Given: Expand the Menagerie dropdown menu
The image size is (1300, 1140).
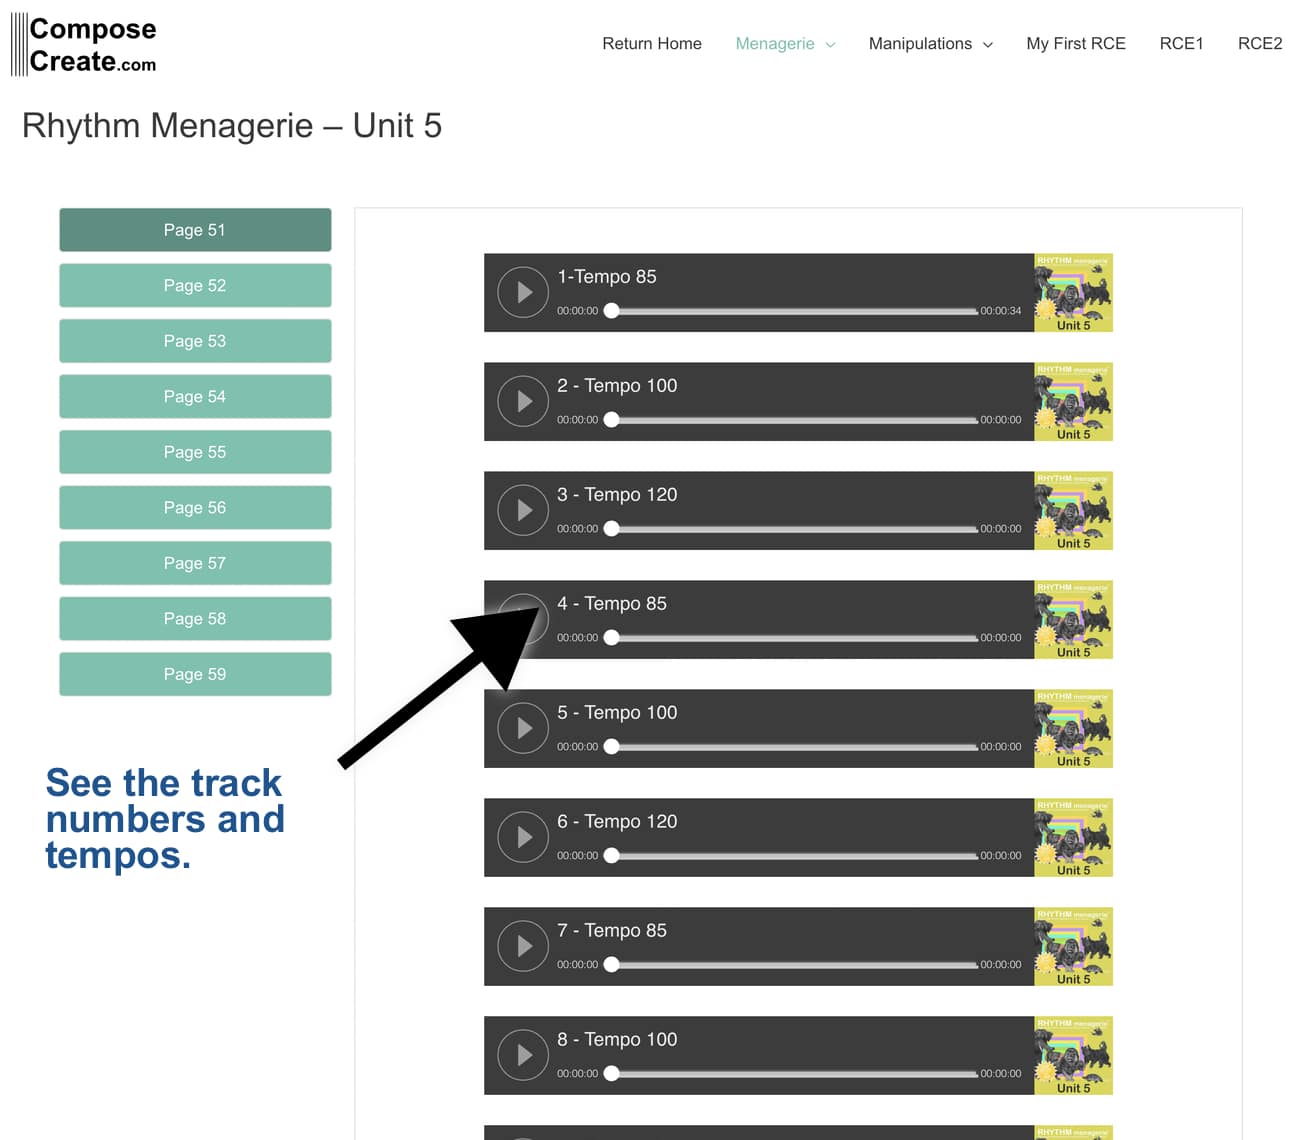Looking at the screenshot, I should click(x=776, y=44).
